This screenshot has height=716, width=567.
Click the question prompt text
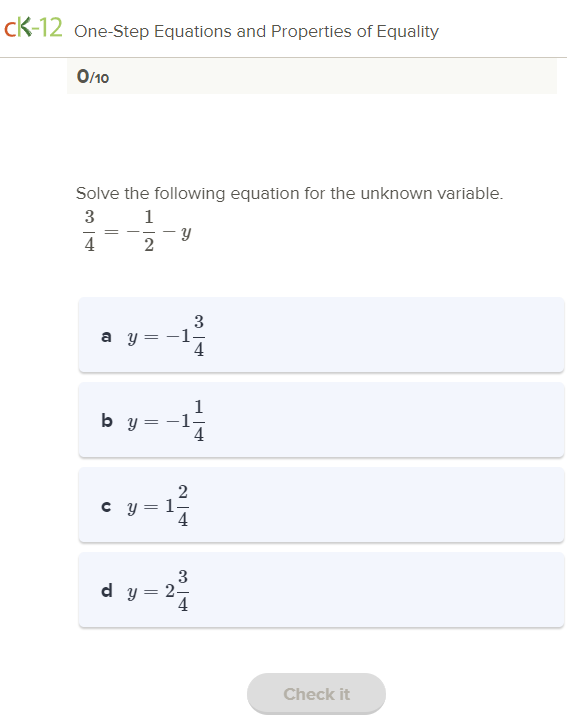(289, 193)
